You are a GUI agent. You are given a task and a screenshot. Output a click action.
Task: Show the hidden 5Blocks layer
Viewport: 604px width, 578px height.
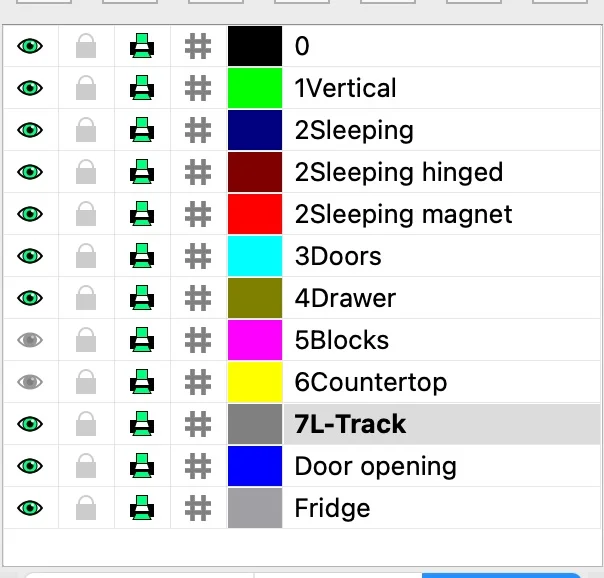pos(31,341)
